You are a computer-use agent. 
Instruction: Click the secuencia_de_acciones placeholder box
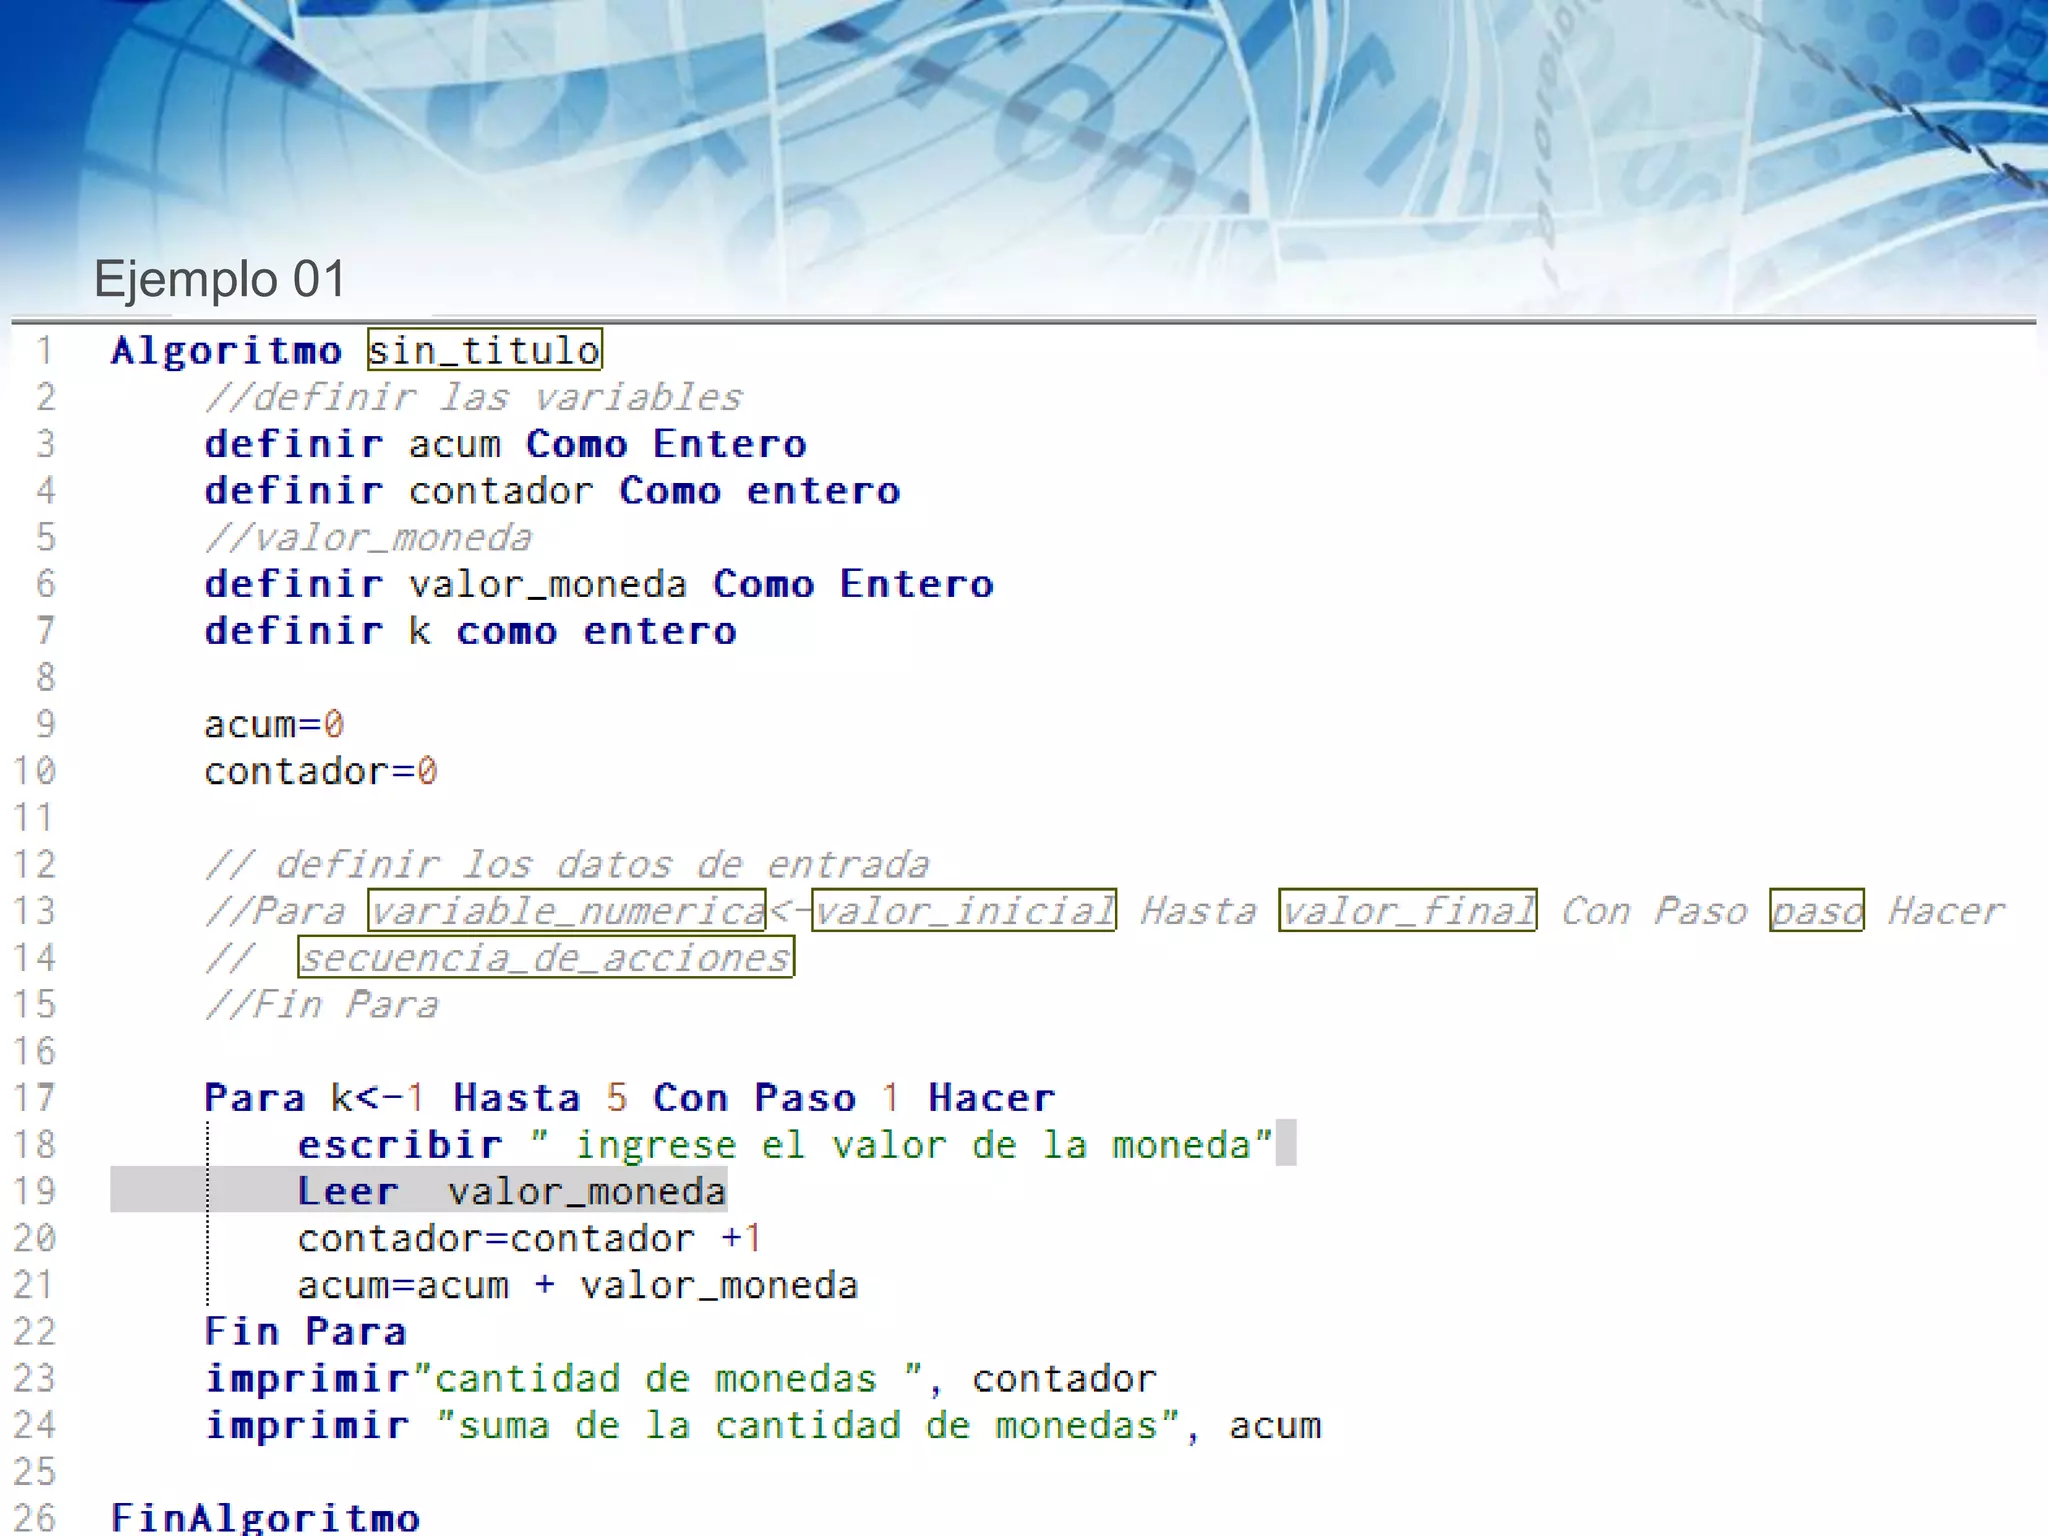point(545,957)
